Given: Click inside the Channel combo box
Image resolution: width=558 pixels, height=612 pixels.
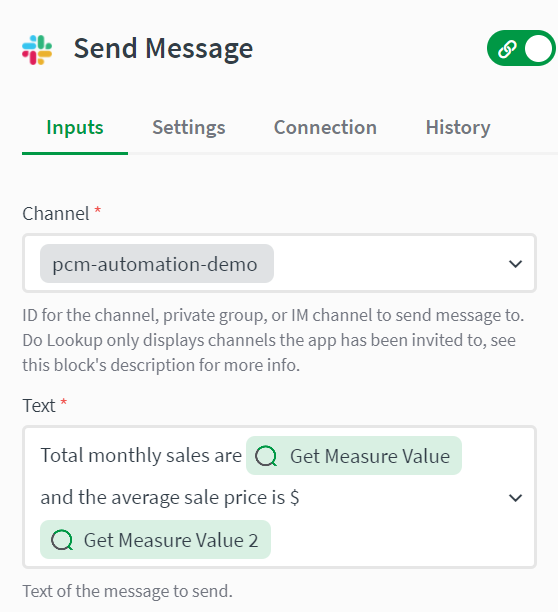Looking at the screenshot, I should 279,263.
